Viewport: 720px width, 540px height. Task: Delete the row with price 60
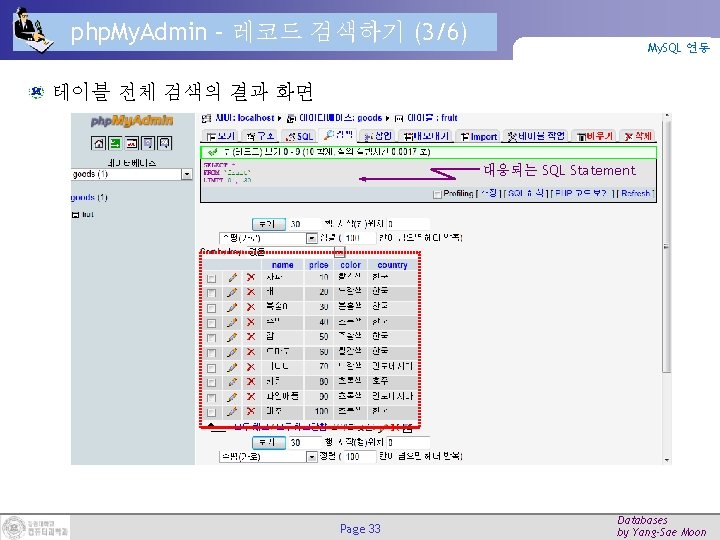pos(250,352)
